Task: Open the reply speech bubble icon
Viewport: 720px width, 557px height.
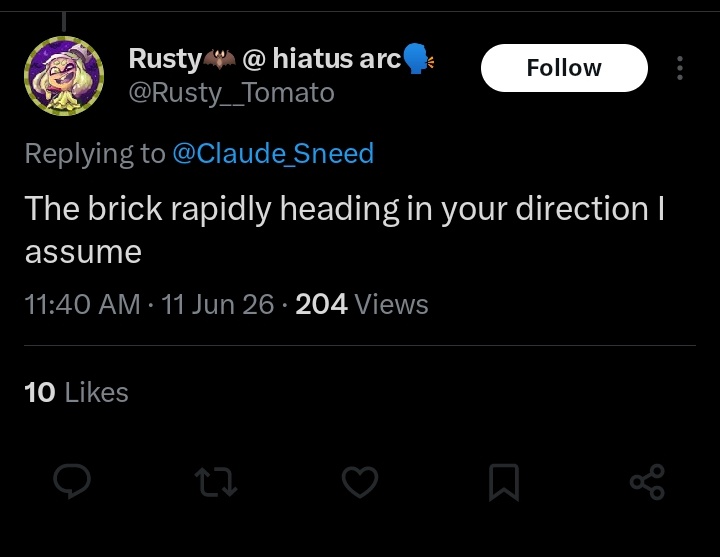Action: [72, 481]
